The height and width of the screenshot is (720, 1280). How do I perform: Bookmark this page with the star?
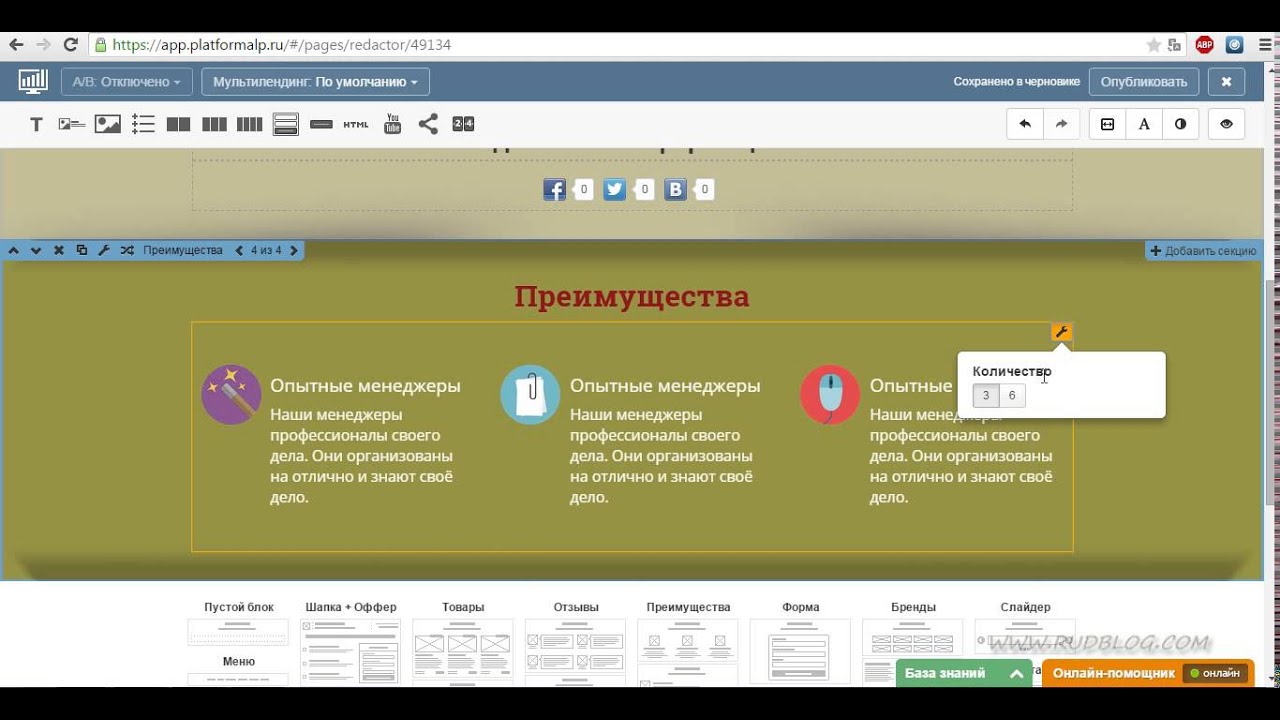pyautogui.click(x=1153, y=45)
